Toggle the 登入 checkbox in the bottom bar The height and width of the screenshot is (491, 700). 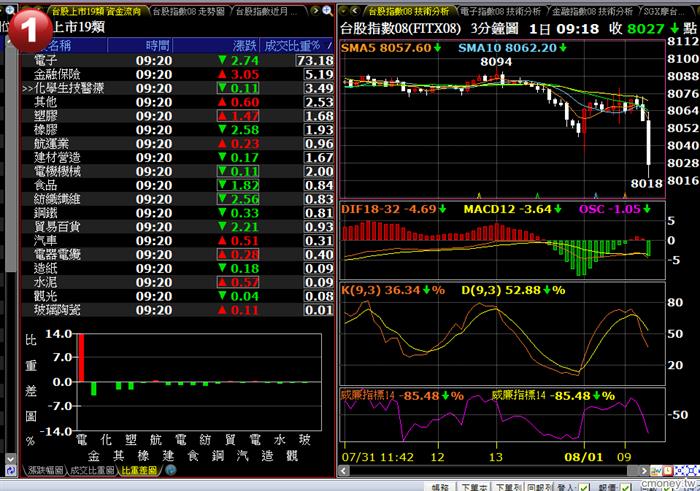(584, 487)
